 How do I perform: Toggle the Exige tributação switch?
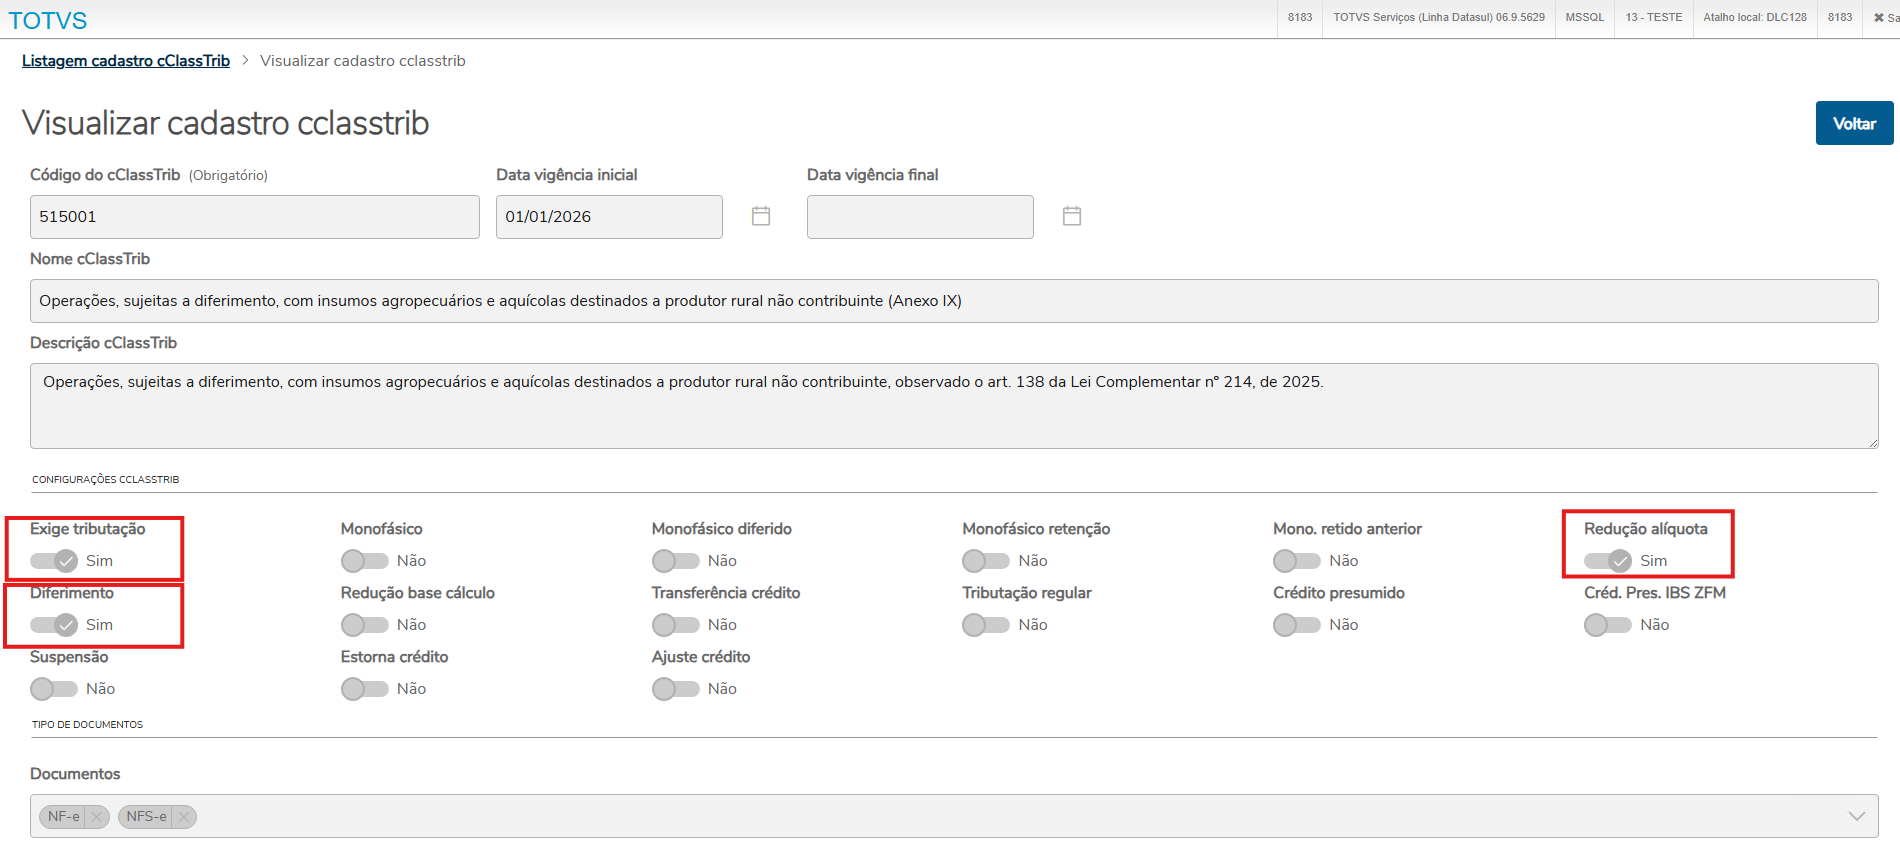click(x=54, y=561)
